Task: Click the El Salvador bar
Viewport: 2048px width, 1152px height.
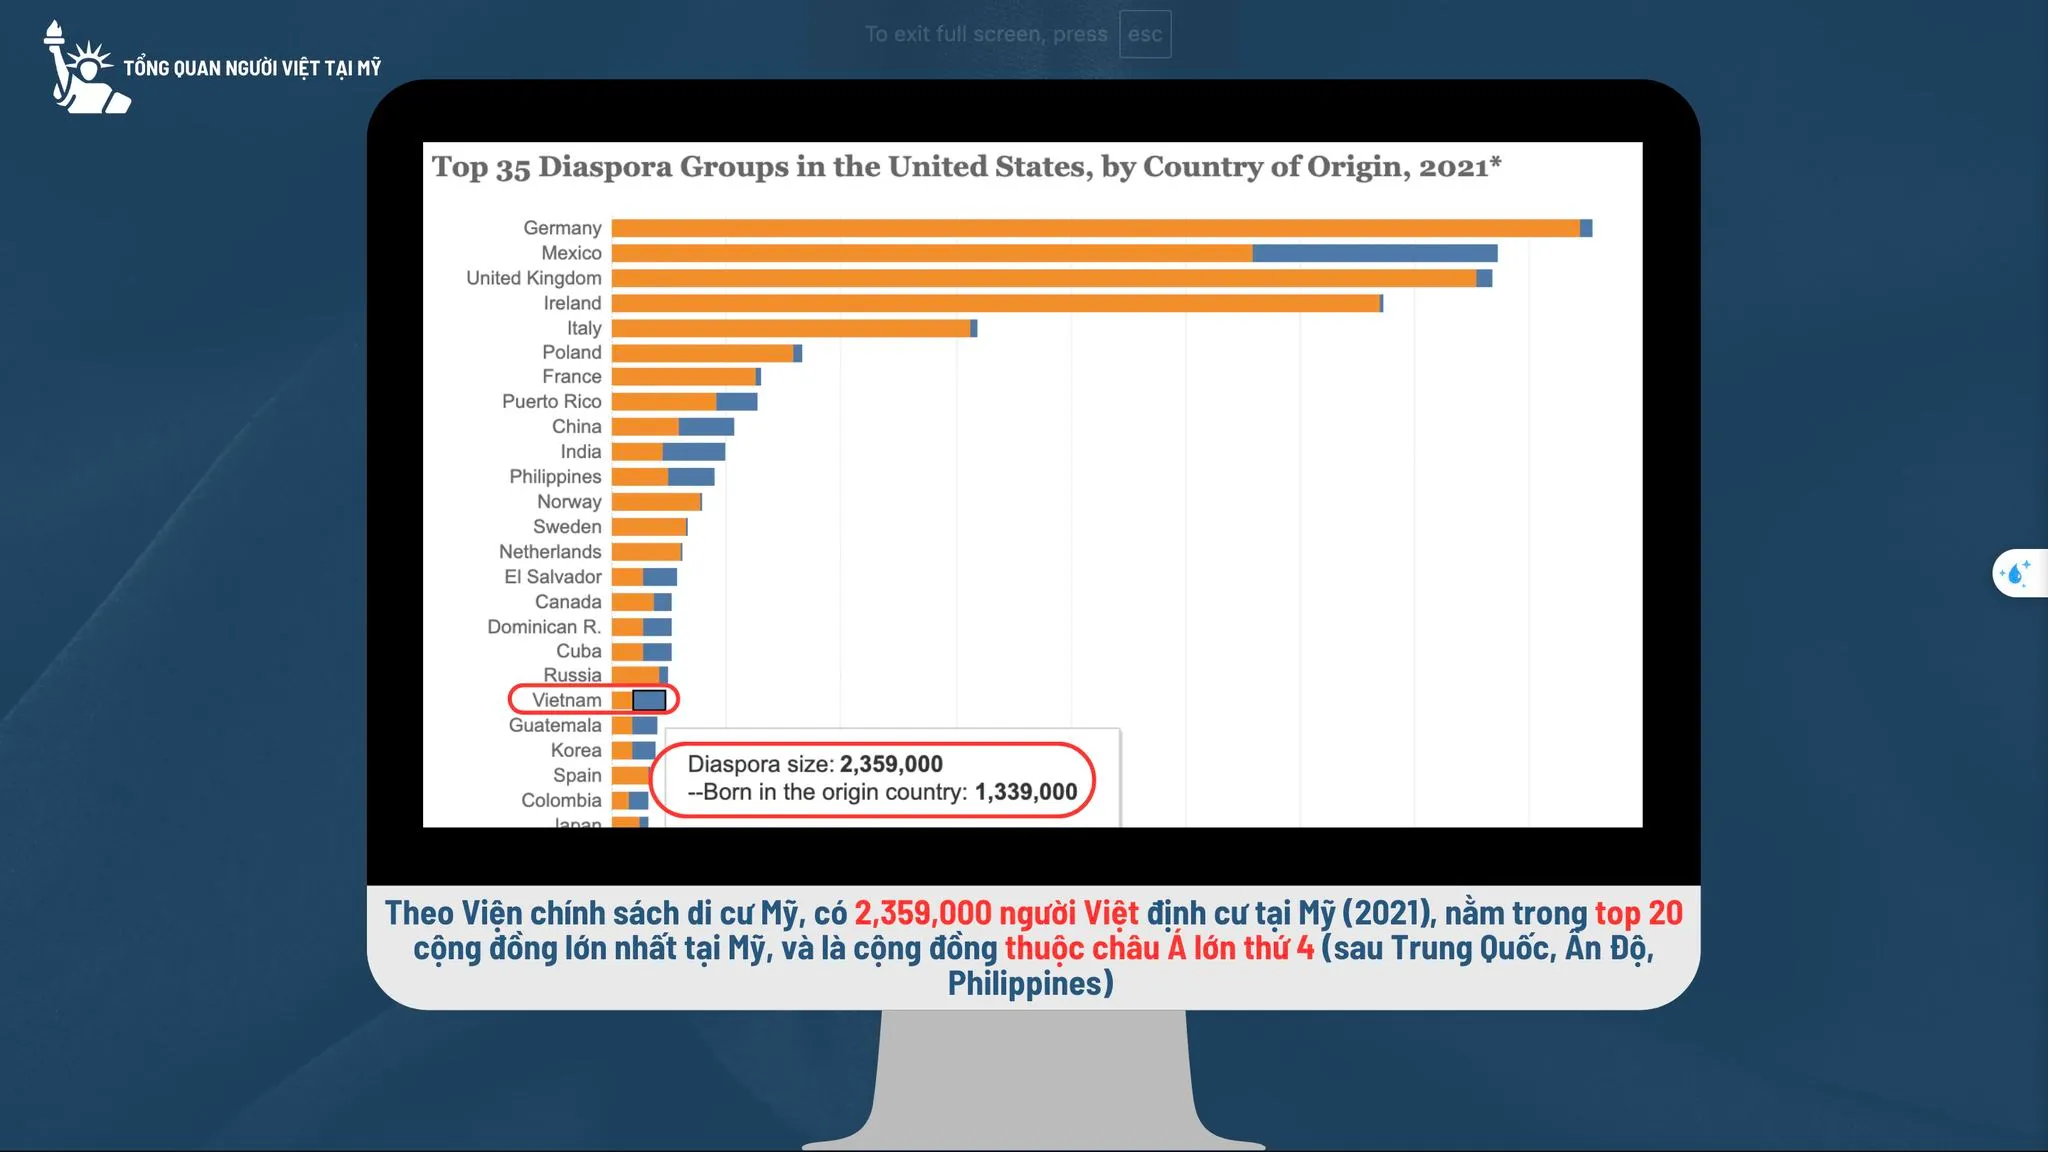Action: (x=644, y=576)
